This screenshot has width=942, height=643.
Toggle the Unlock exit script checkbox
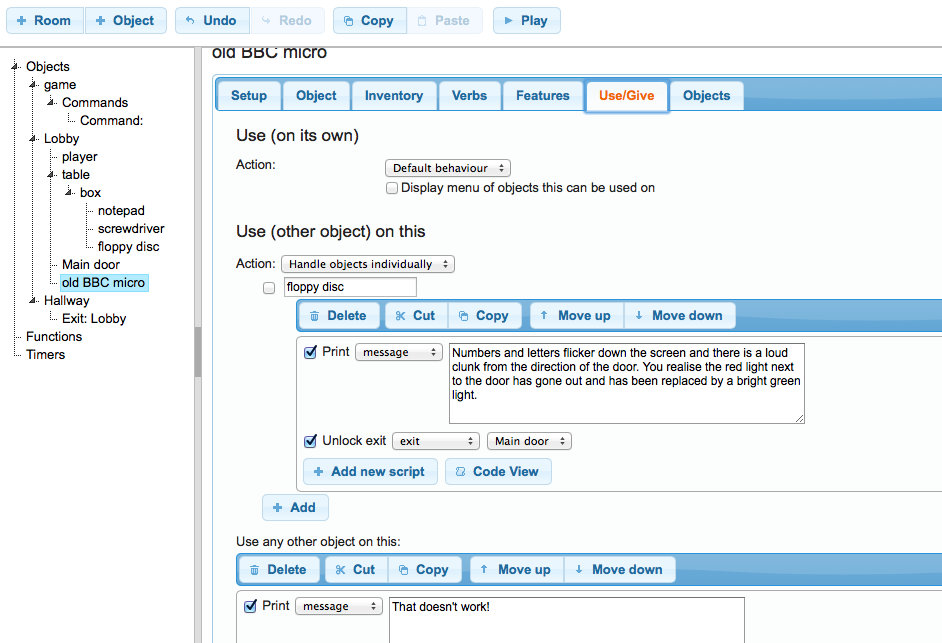pos(310,441)
